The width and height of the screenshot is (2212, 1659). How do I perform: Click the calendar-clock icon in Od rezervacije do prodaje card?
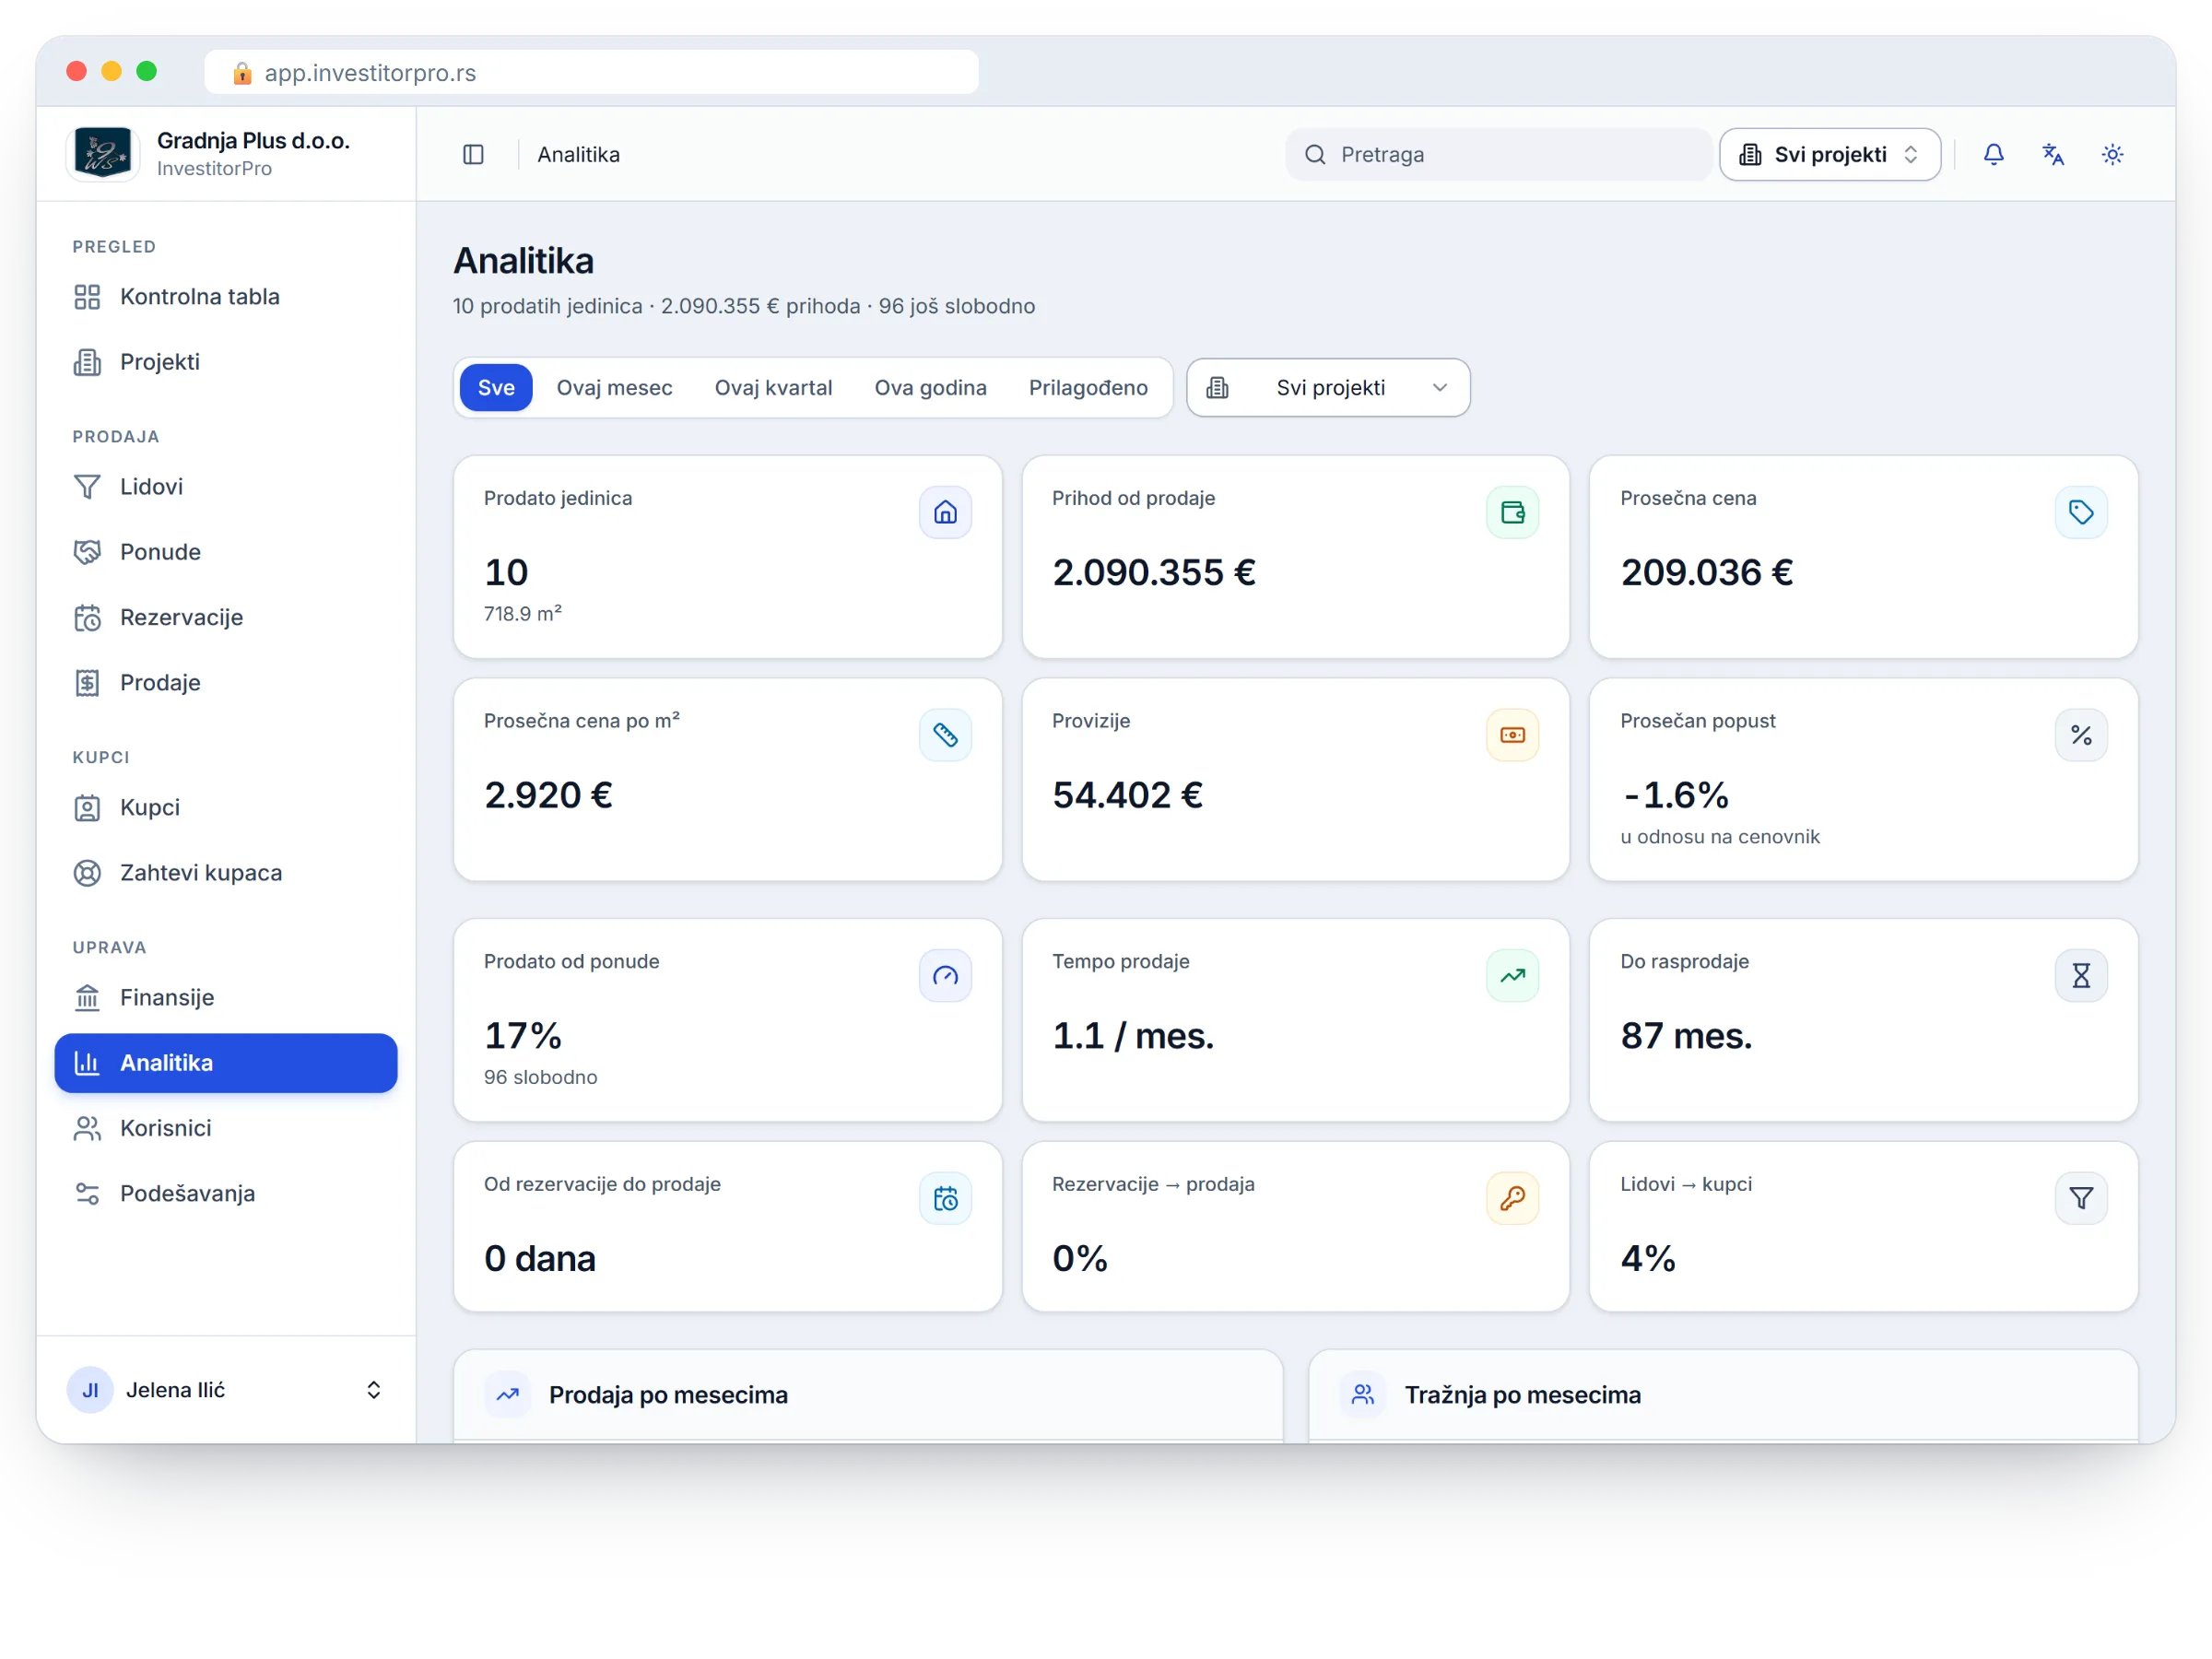pos(945,1198)
